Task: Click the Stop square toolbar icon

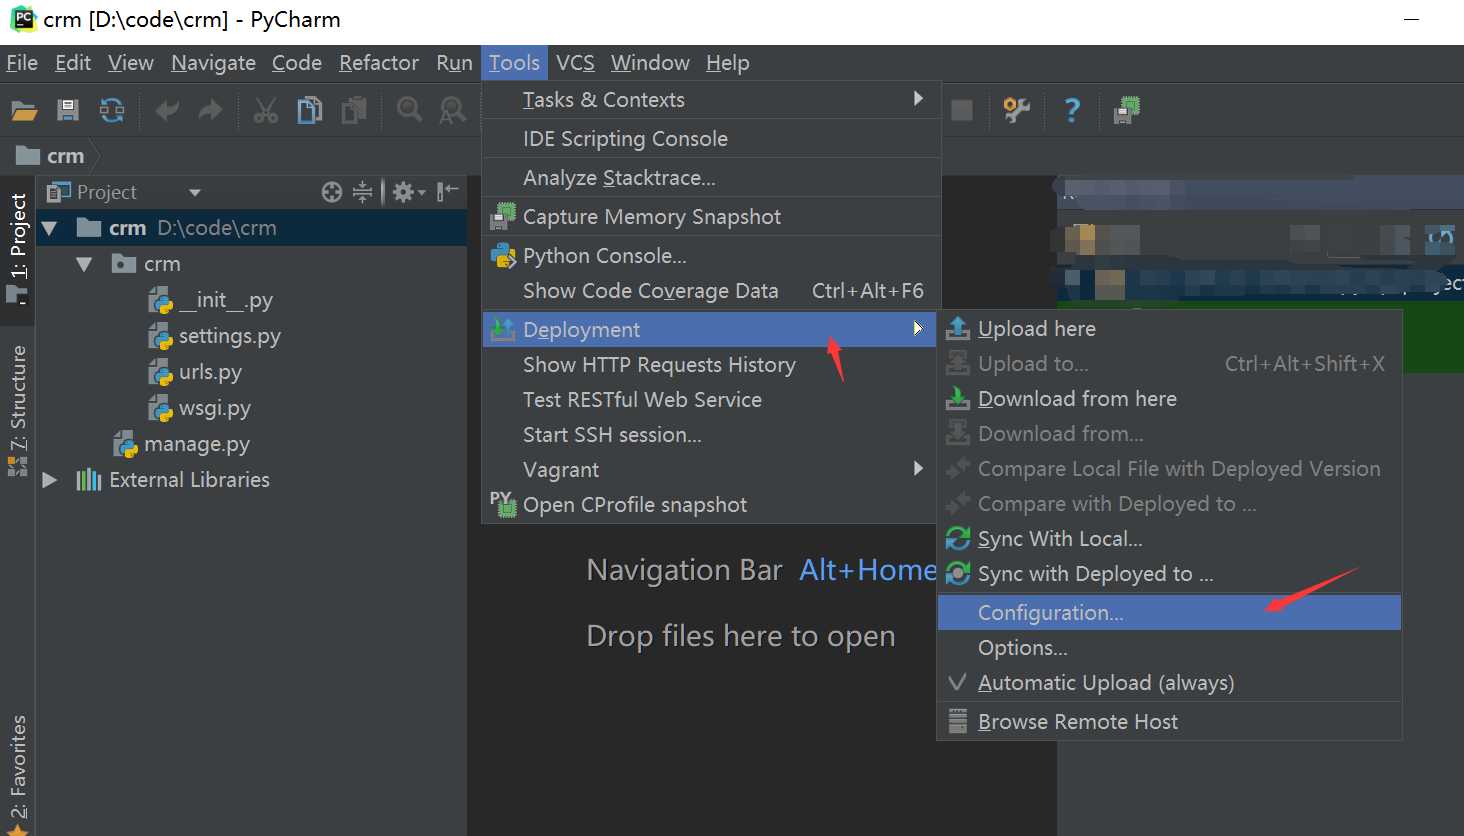Action: pos(962,110)
